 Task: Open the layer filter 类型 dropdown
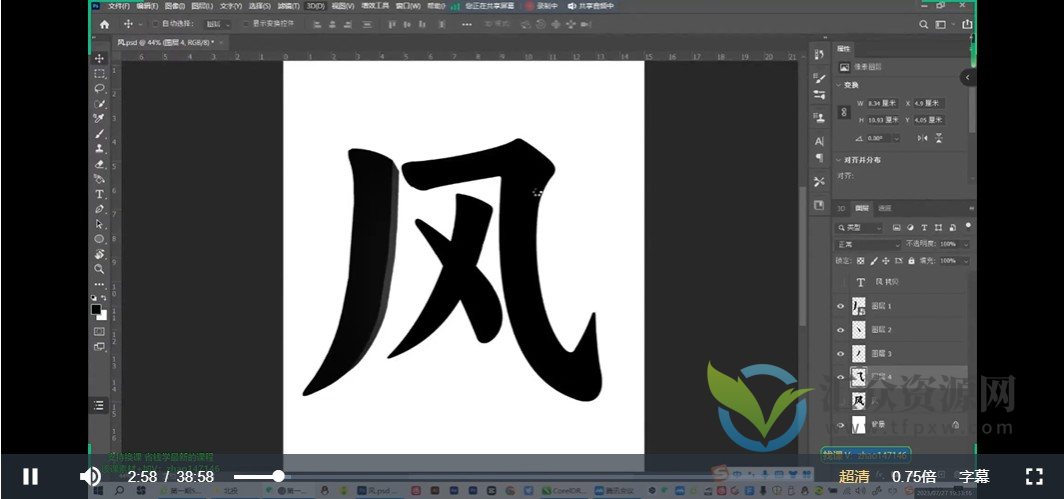click(x=859, y=227)
